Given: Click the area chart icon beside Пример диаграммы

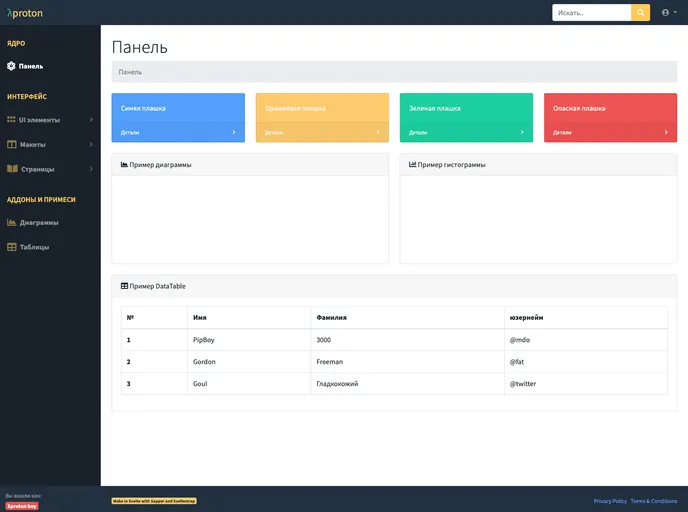Looking at the screenshot, I should point(124,165).
